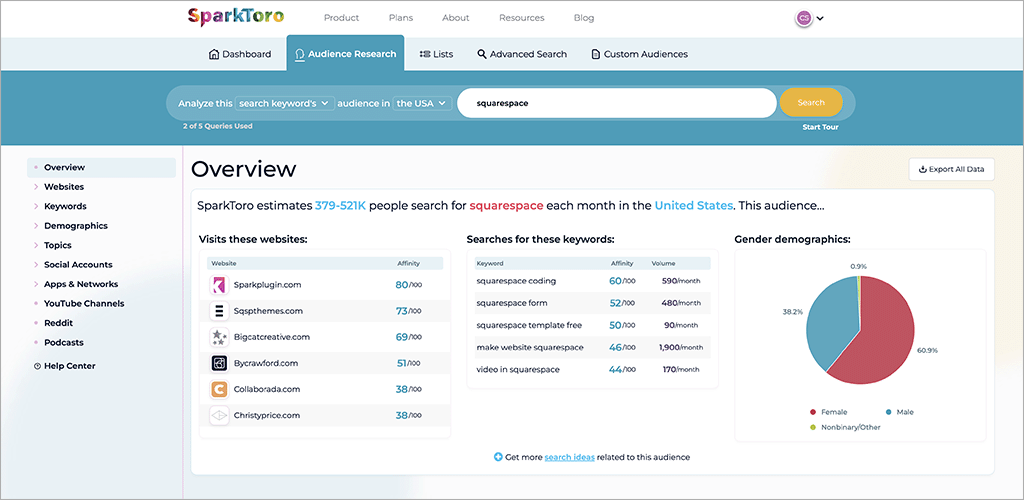The image size is (1024, 500).
Task: Click the yellow Search button
Action: (x=811, y=102)
